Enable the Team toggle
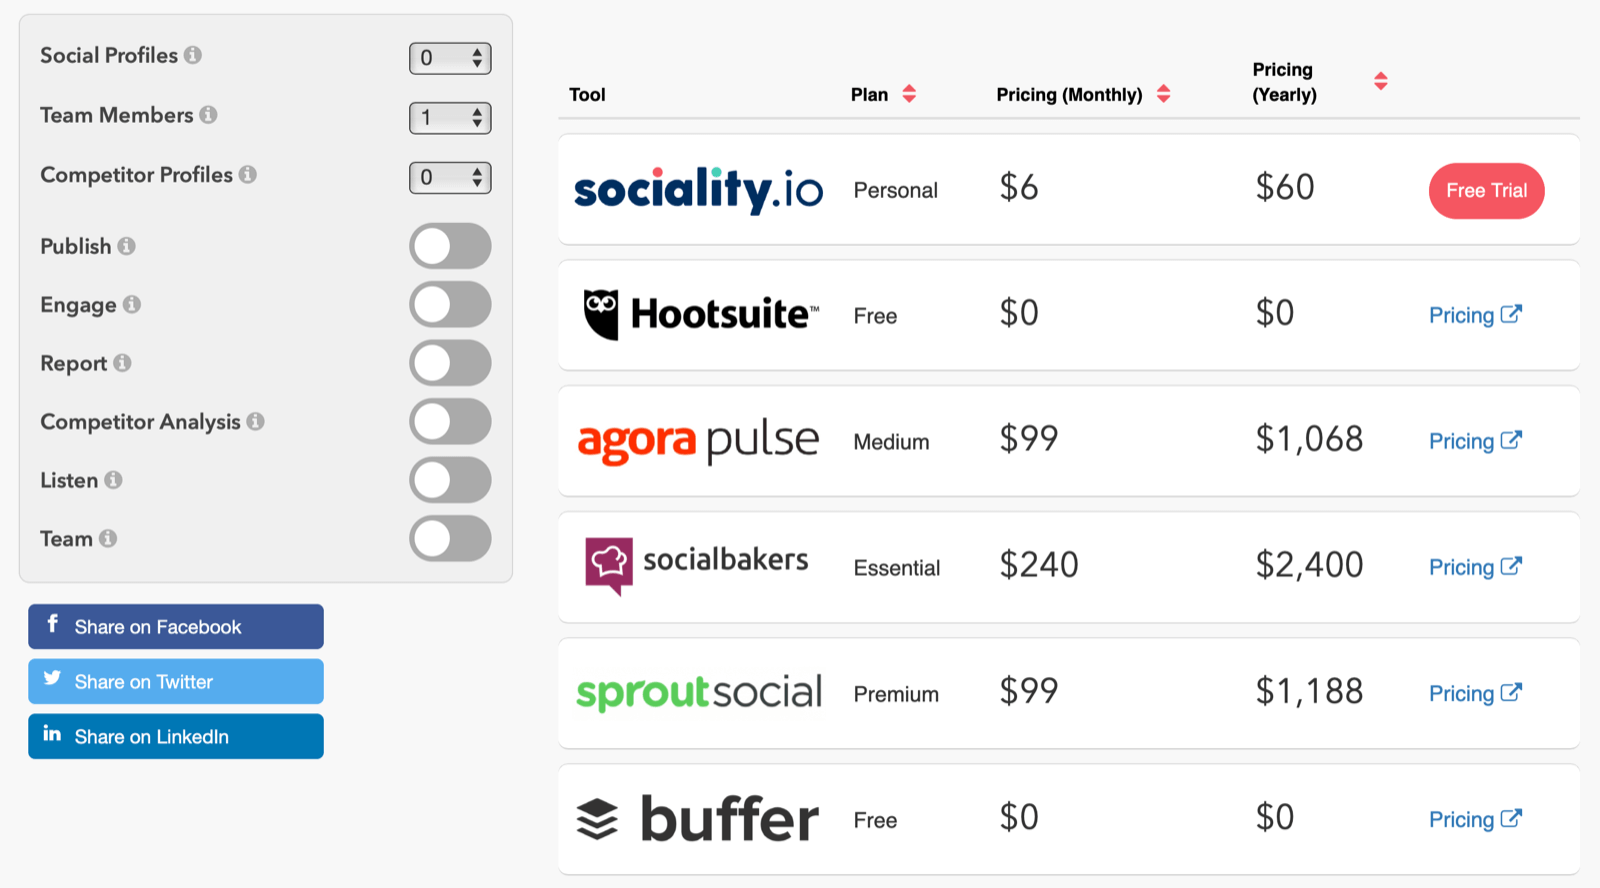 click(450, 538)
